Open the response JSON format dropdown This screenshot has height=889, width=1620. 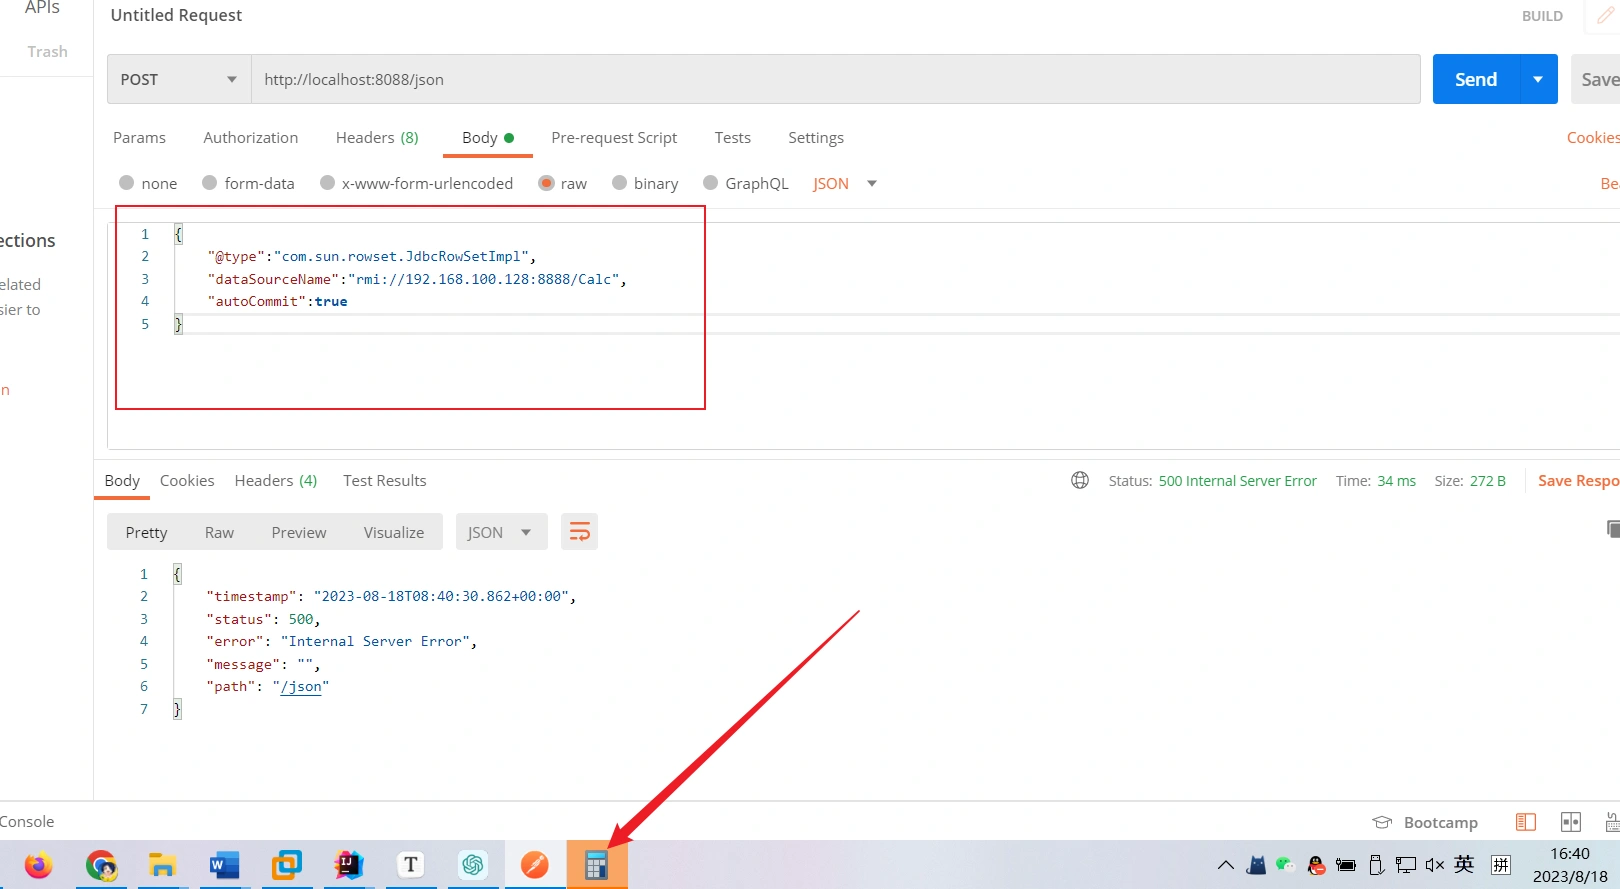click(500, 532)
